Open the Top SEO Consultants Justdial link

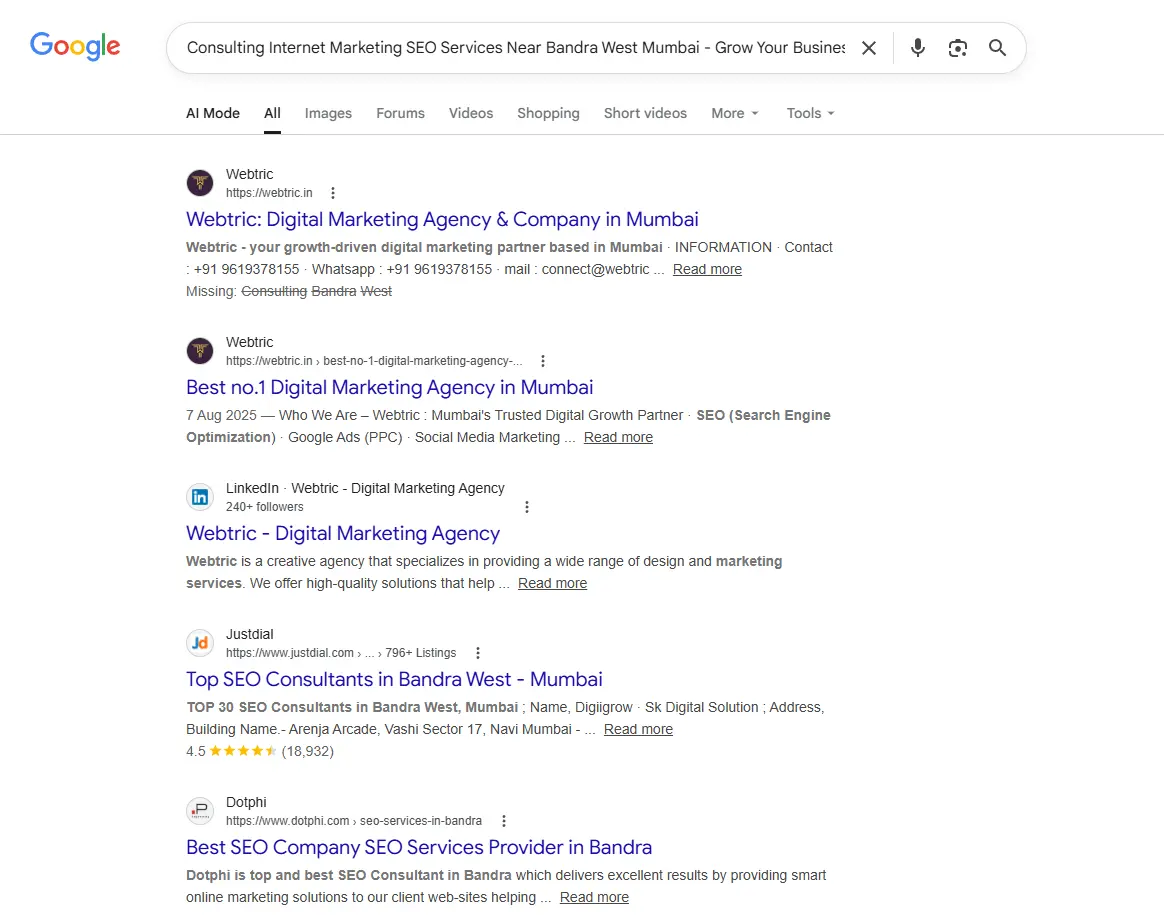(394, 679)
